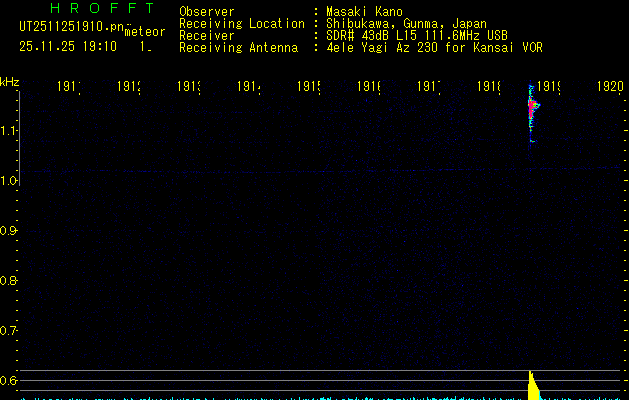The width and height of the screenshot is (629, 400).
Task: Click the 1918 time axis marker
Action: point(489,87)
